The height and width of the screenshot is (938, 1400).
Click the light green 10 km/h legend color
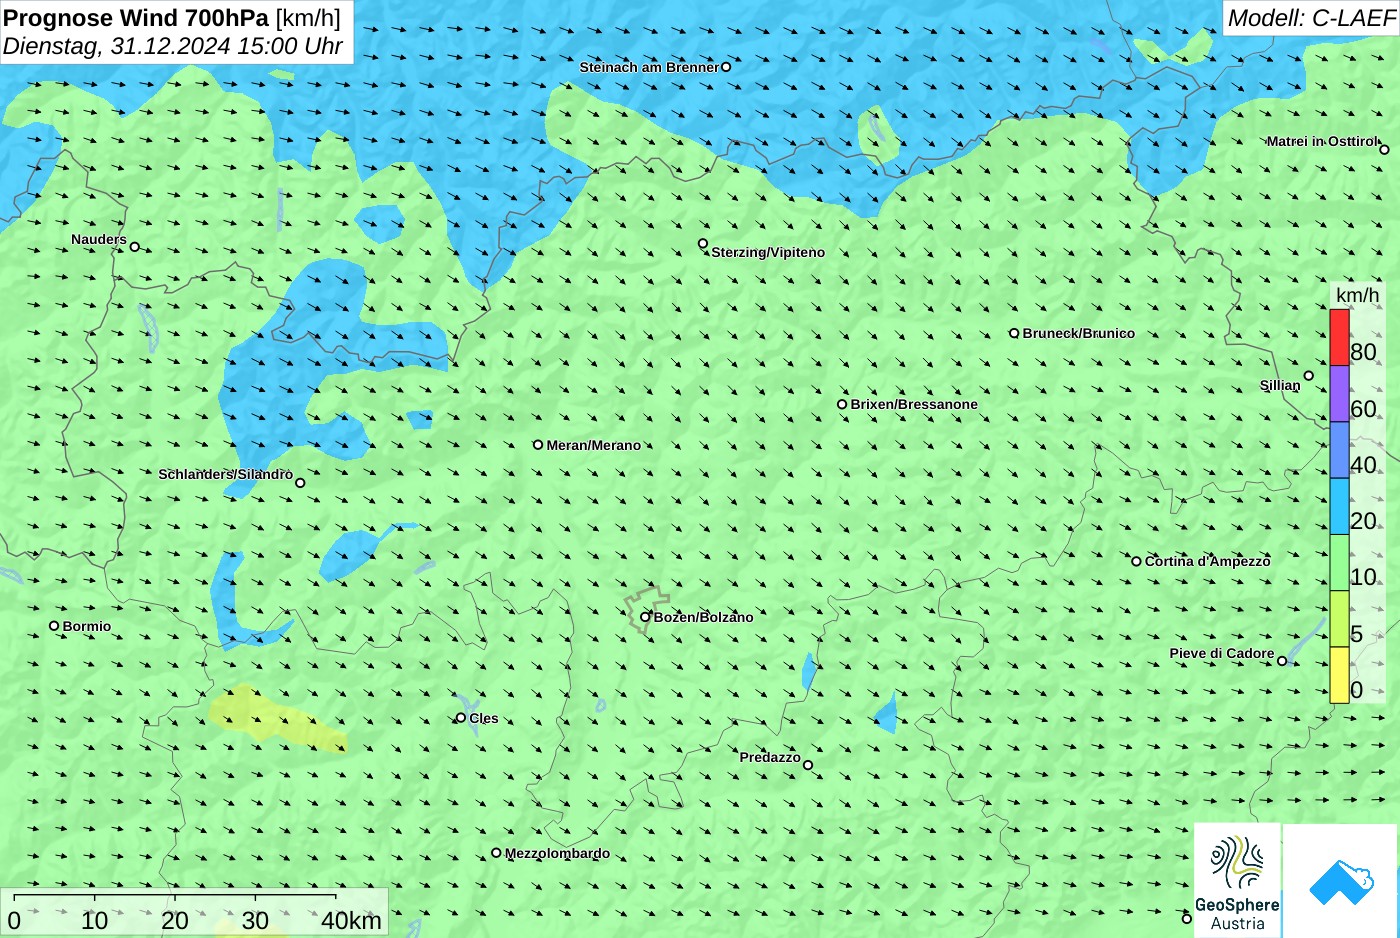click(1339, 563)
